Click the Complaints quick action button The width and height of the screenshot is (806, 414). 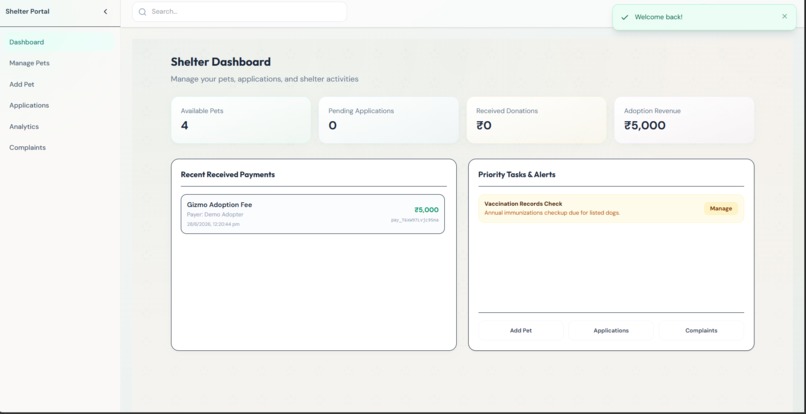point(701,331)
